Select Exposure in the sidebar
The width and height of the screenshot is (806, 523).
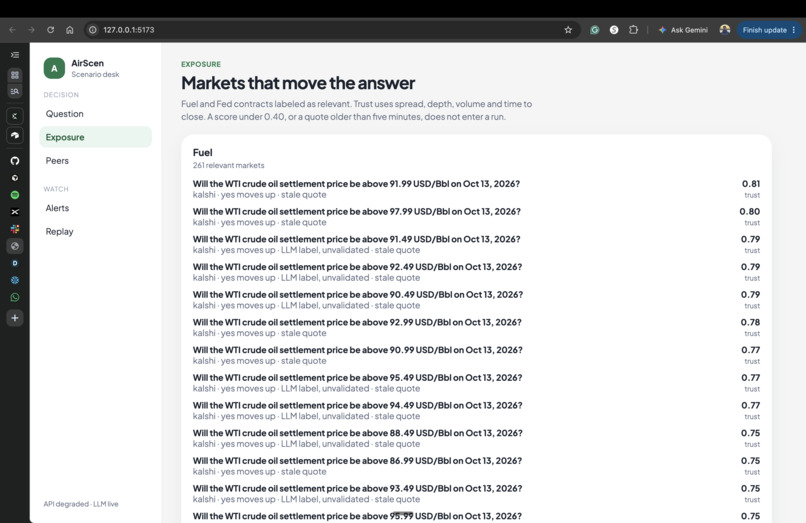[x=95, y=137]
